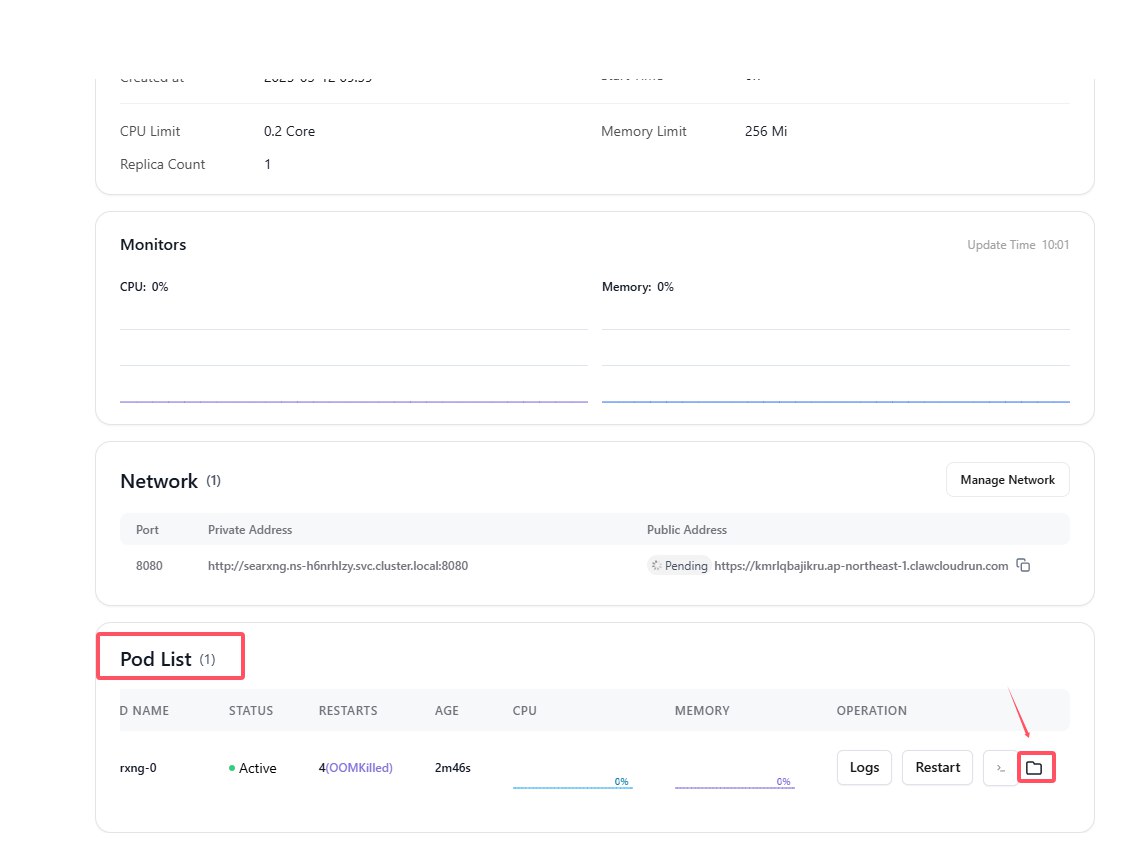This screenshot has height=852, width=1125.
Task: Restart the rxng-0 pod
Action: coord(937,767)
